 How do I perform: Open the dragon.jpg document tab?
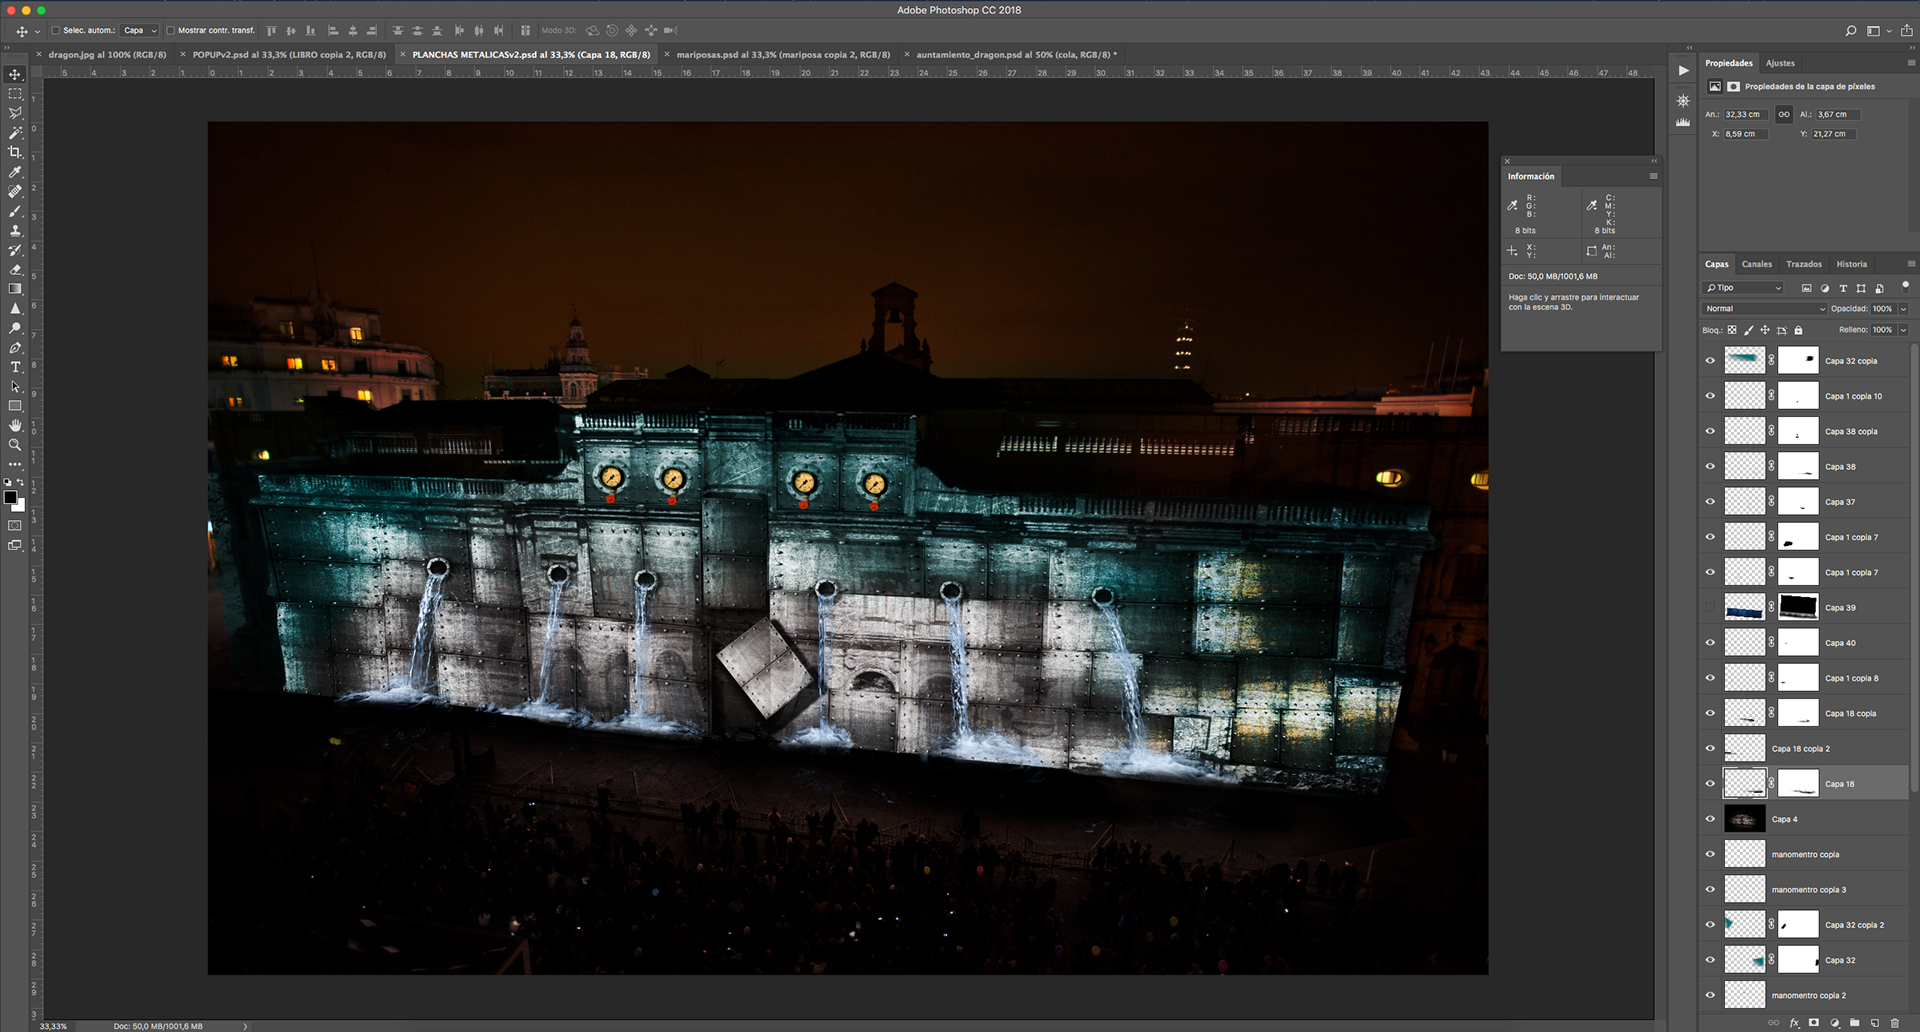click(x=107, y=55)
